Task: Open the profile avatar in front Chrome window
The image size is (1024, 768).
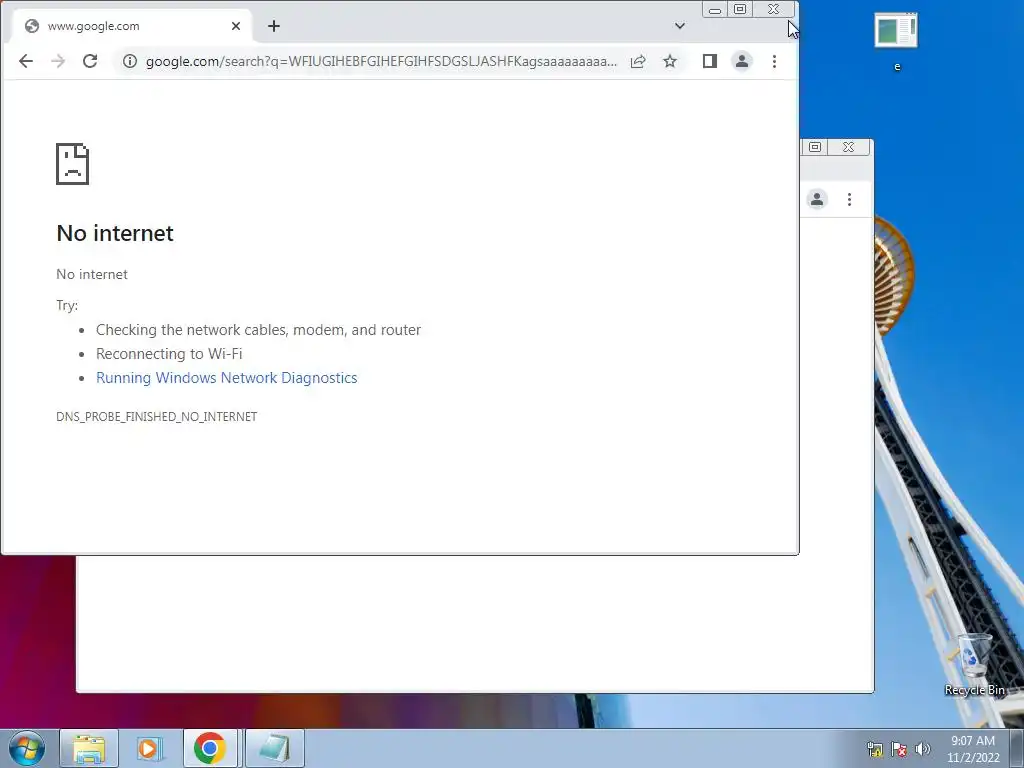Action: [742, 61]
